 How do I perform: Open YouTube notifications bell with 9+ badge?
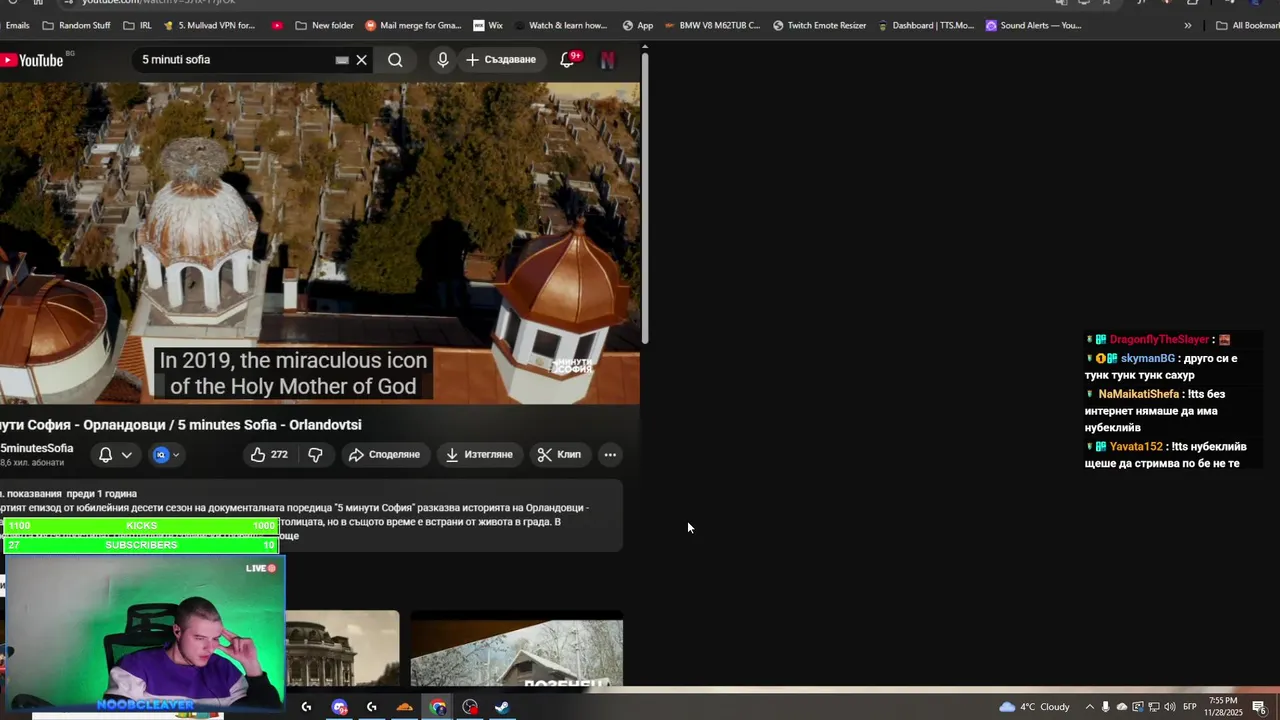568,60
